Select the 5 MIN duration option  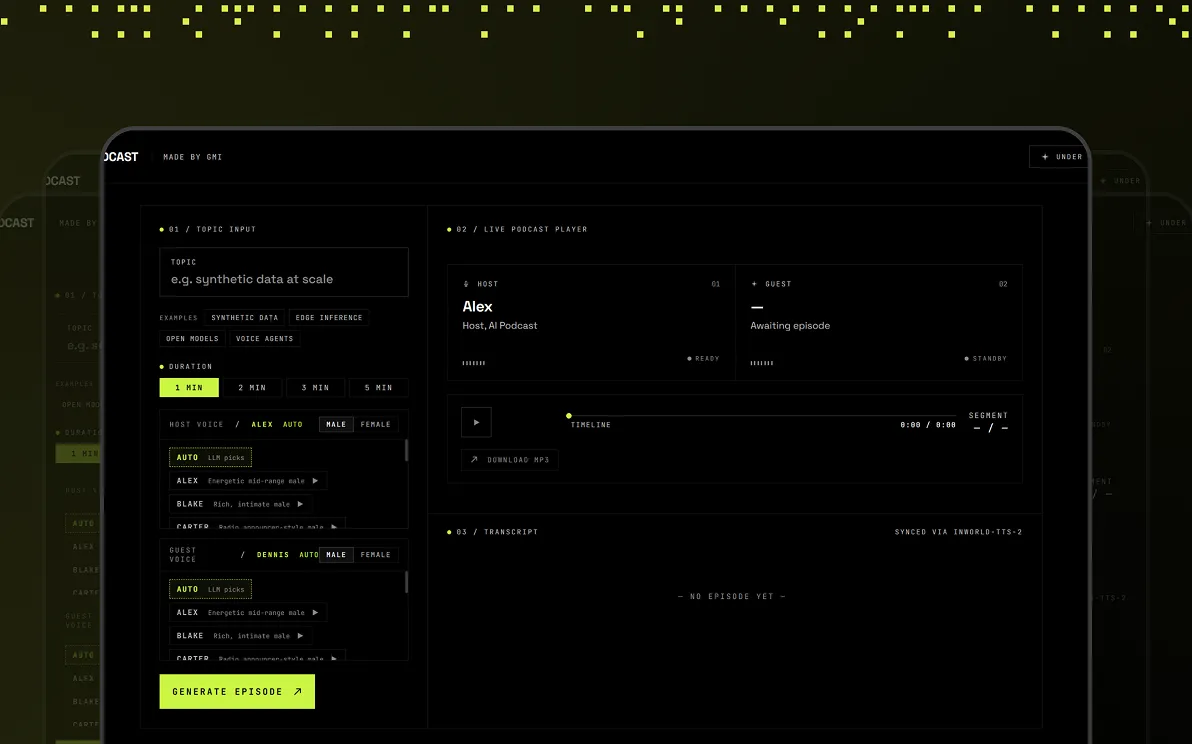pos(379,388)
